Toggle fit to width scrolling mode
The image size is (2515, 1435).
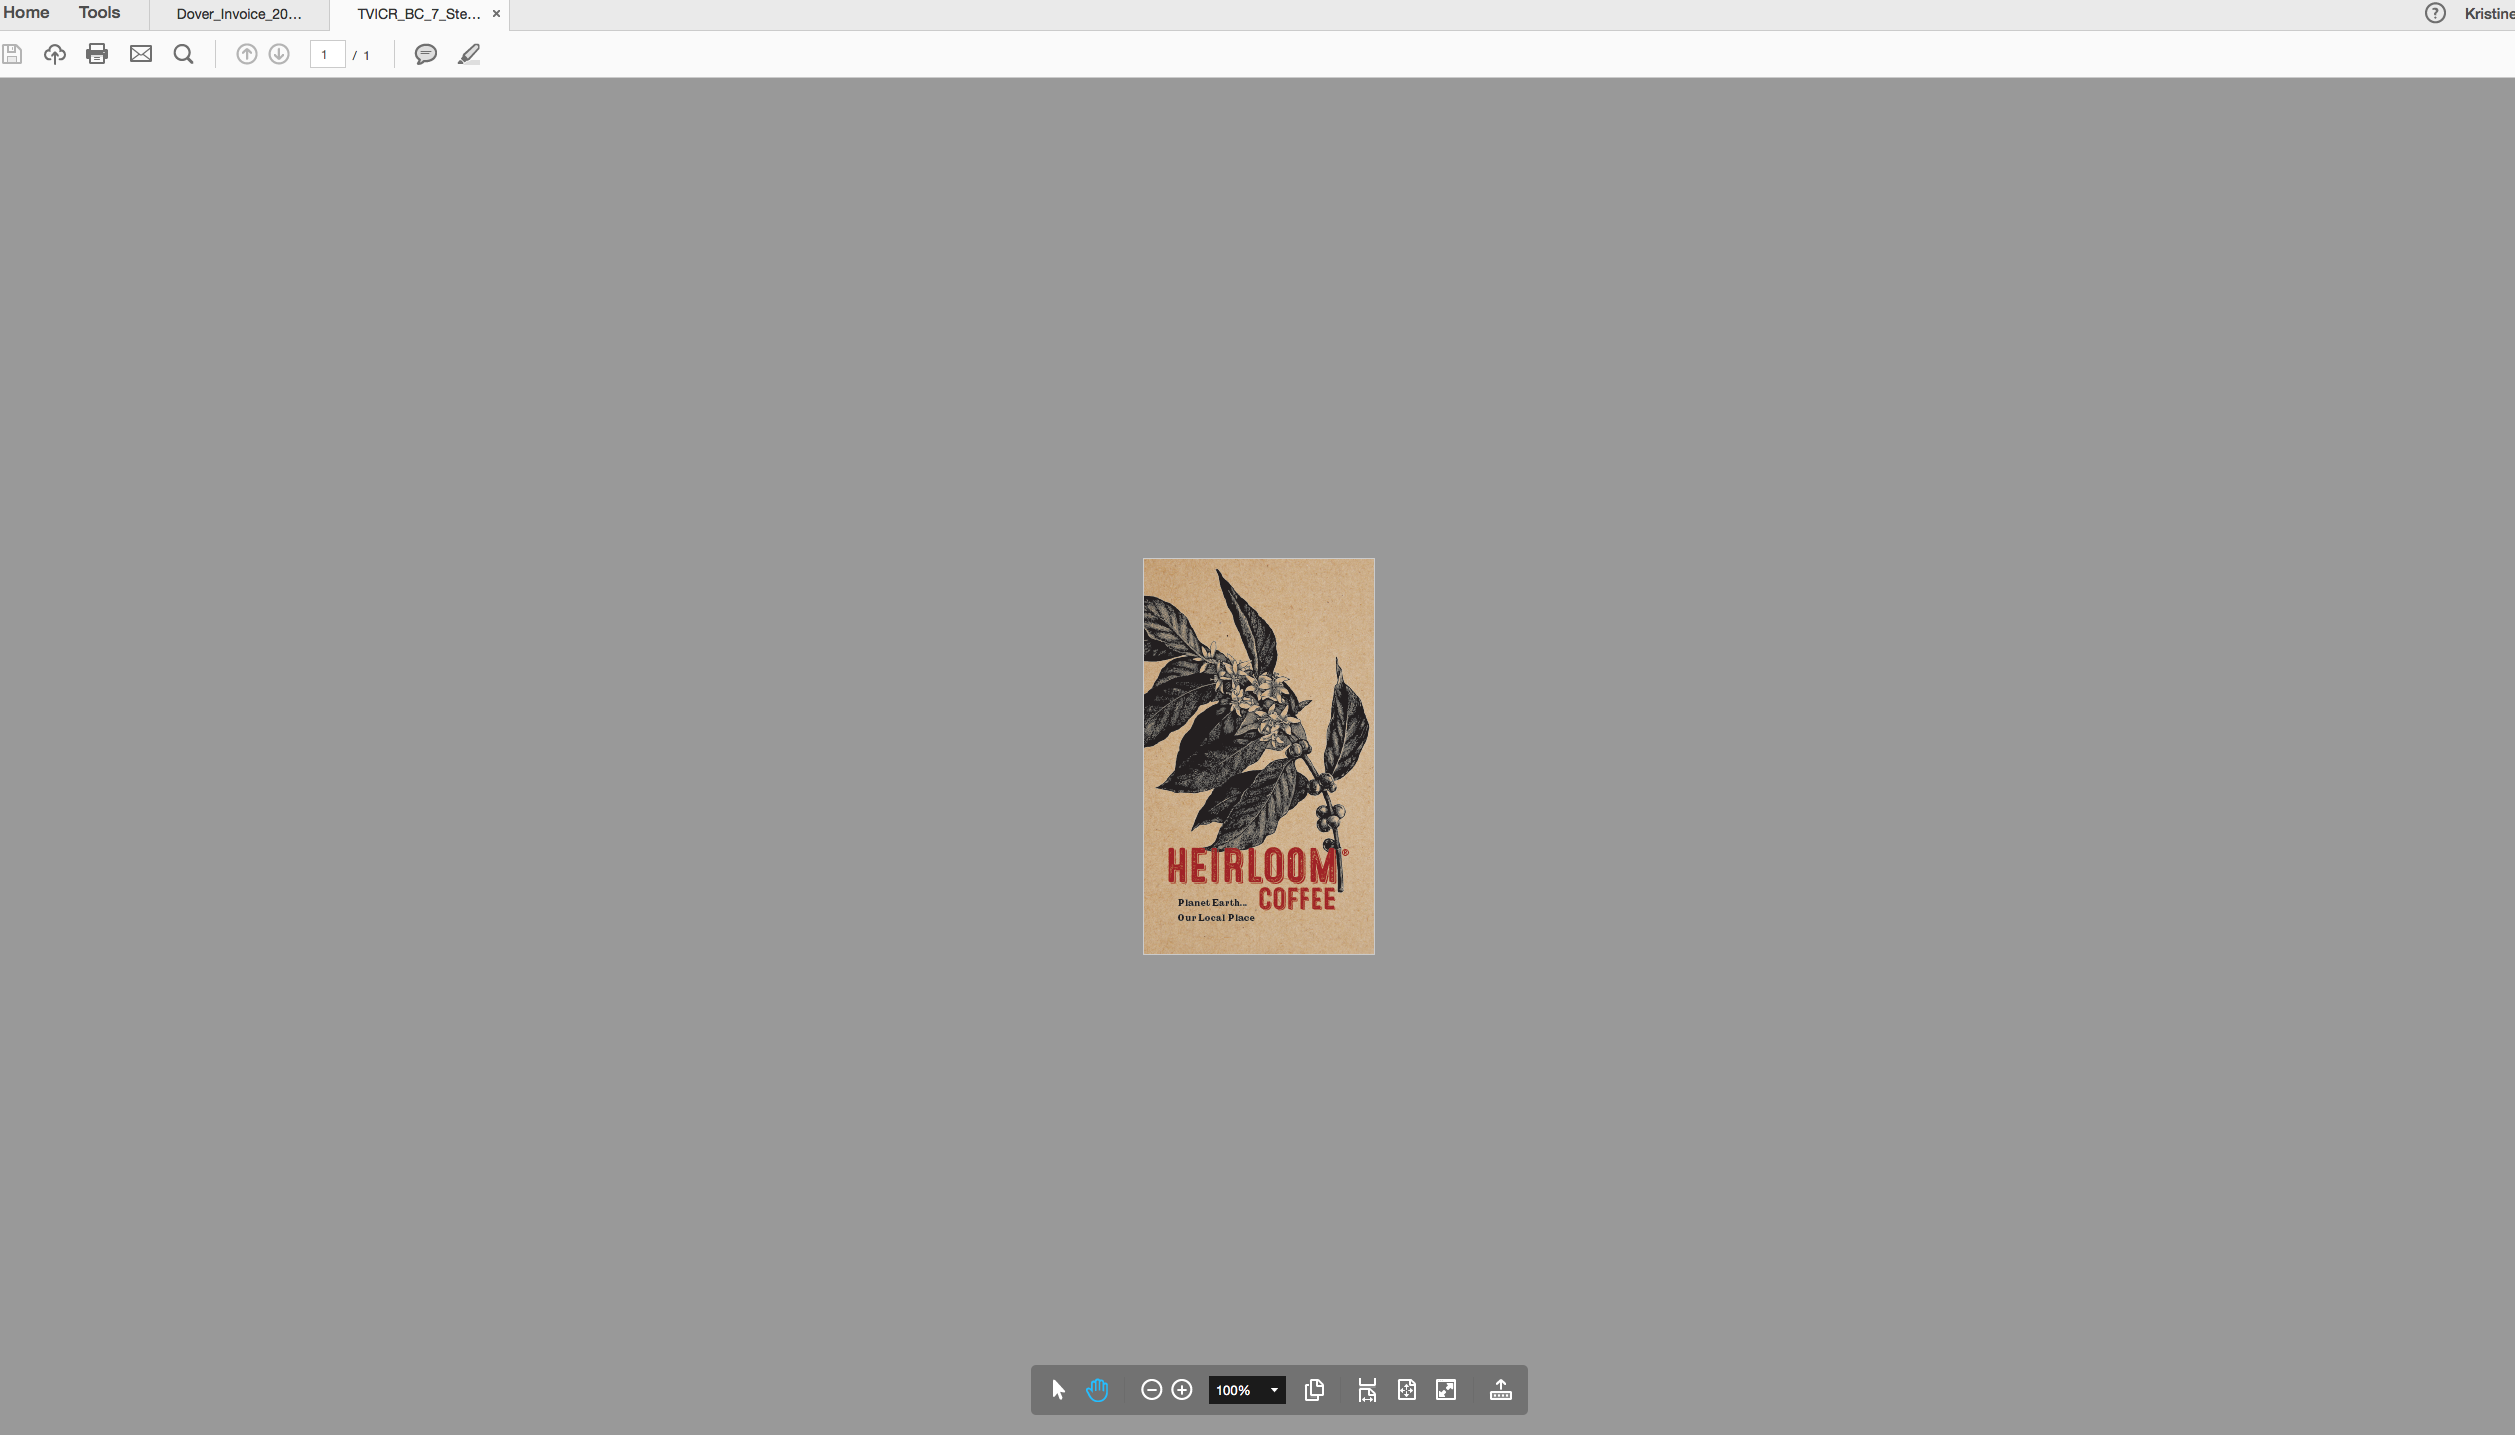(x=1367, y=1390)
